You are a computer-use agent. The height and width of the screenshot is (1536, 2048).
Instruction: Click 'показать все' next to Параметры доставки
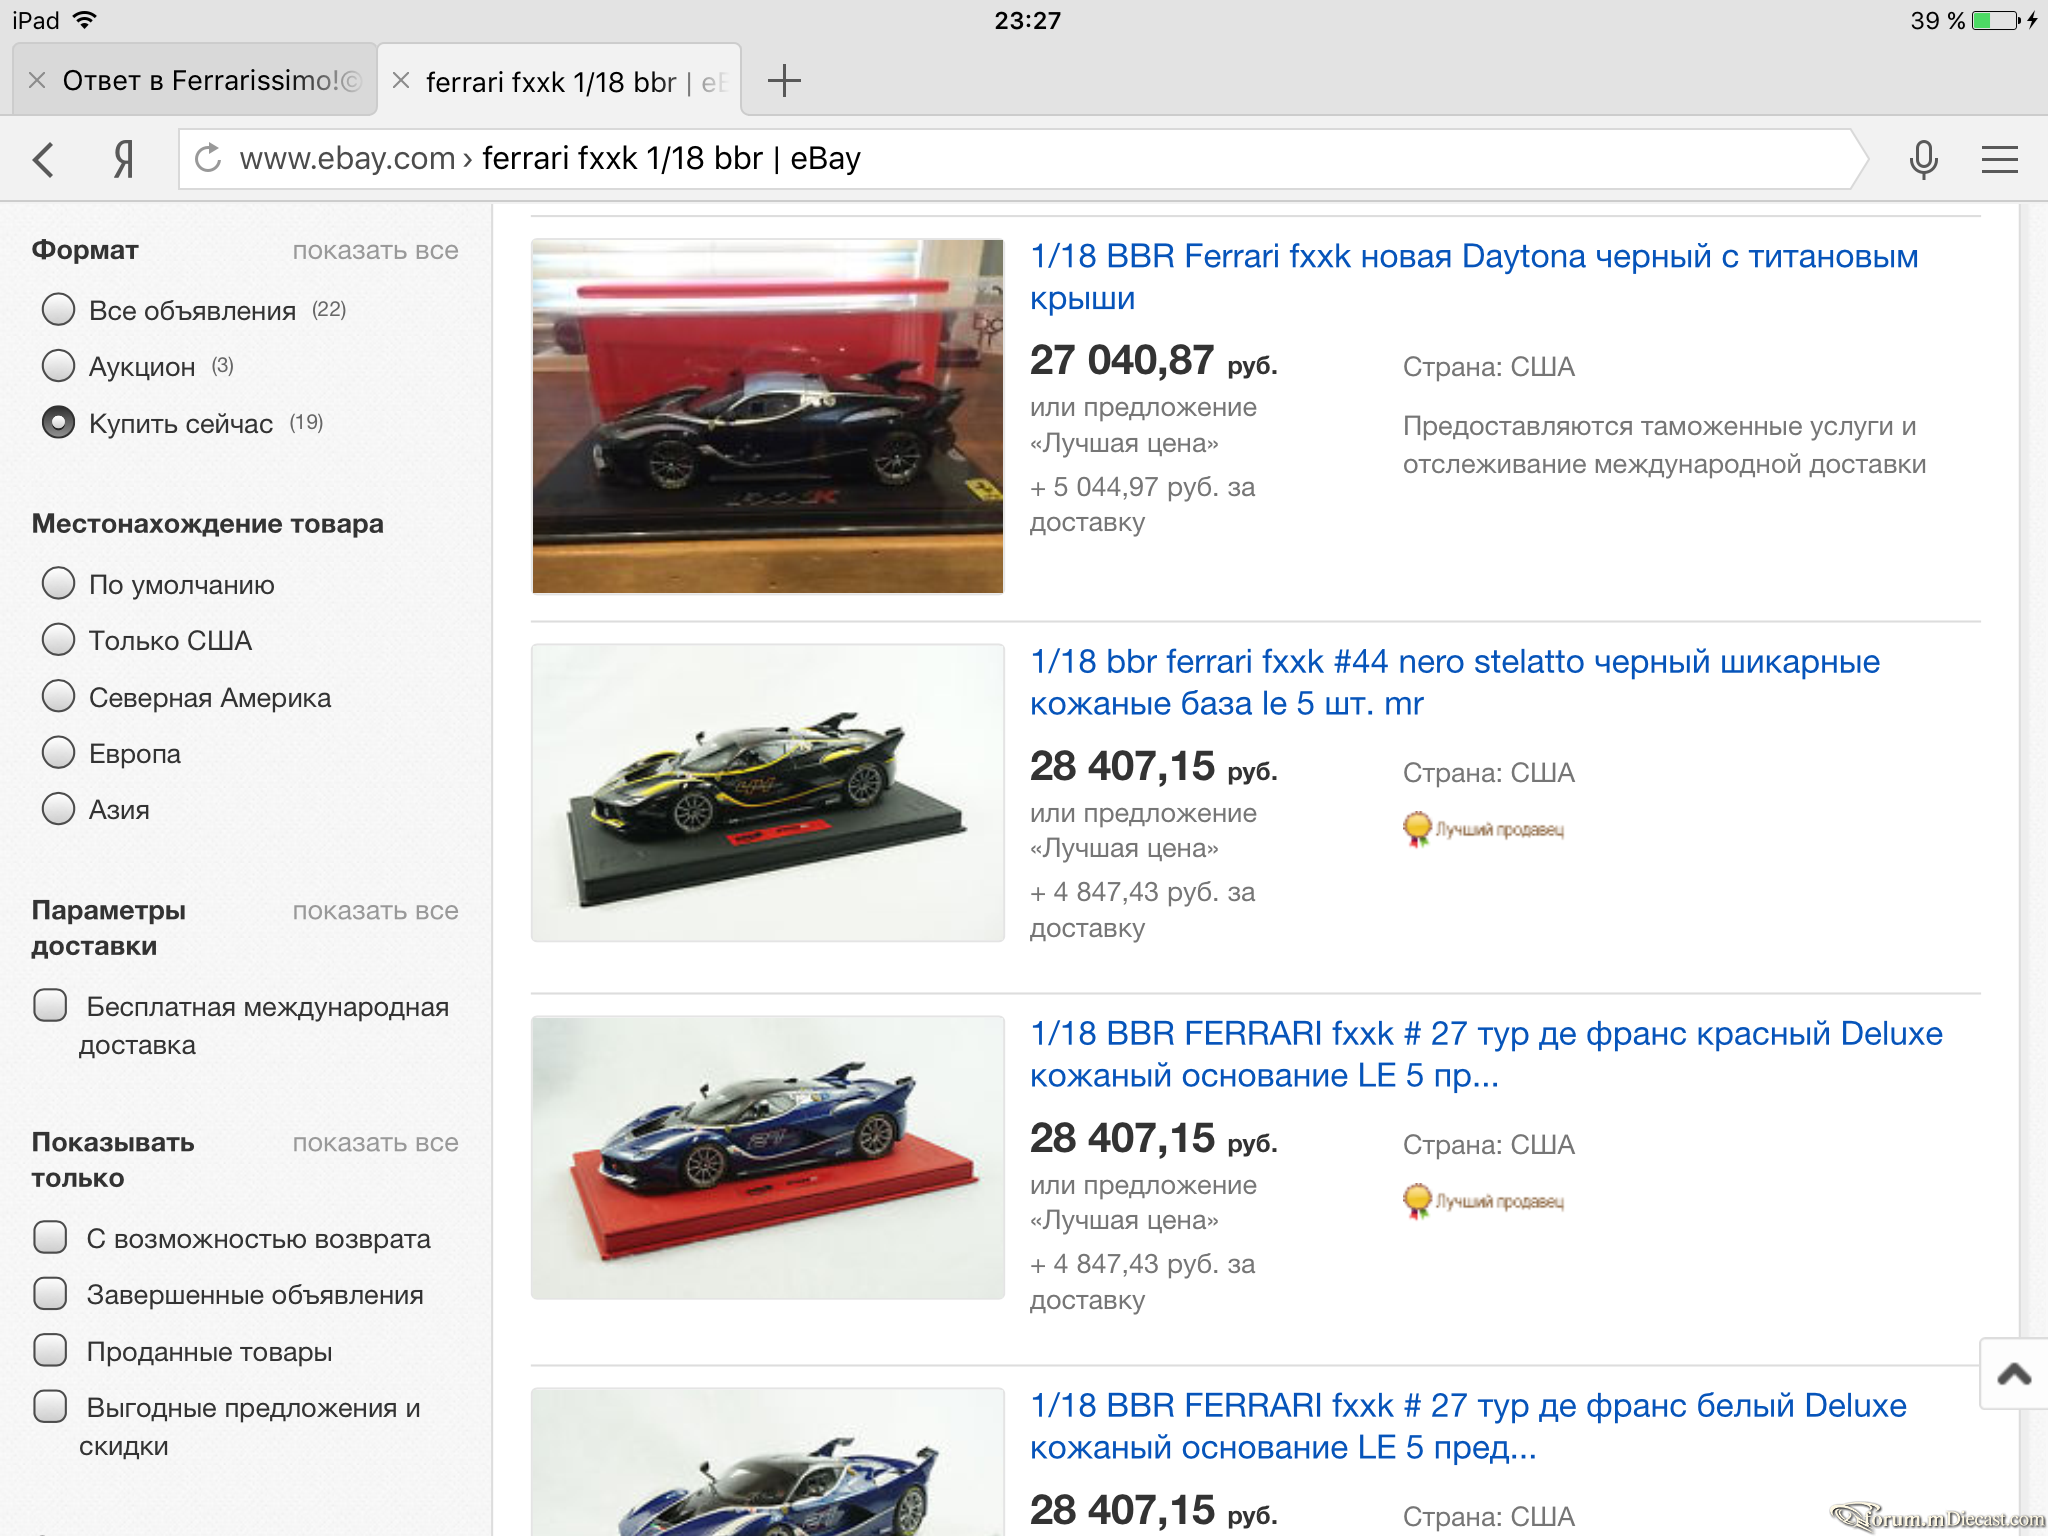[x=375, y=911]
